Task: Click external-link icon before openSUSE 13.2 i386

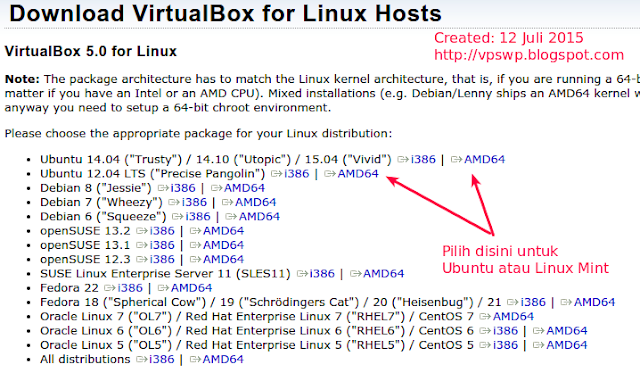Action: [x=142, y=231]
